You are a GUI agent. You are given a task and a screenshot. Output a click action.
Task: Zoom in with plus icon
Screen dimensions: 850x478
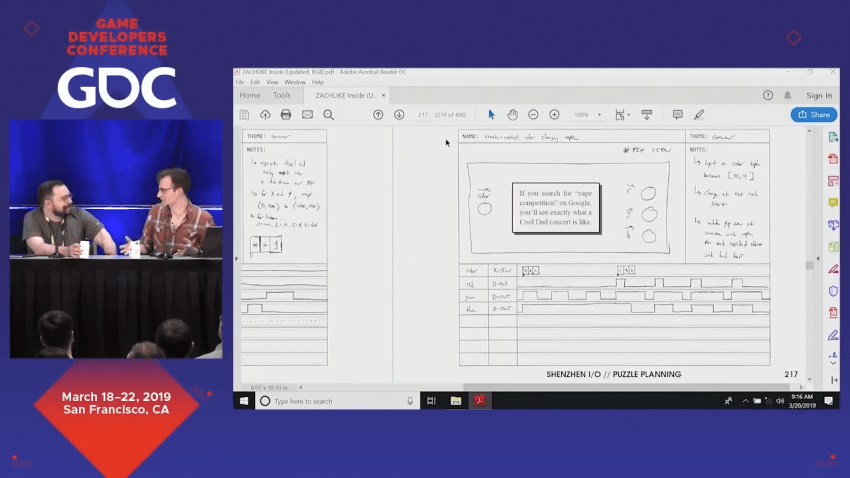pyautogui.click(x=554, y=115)
